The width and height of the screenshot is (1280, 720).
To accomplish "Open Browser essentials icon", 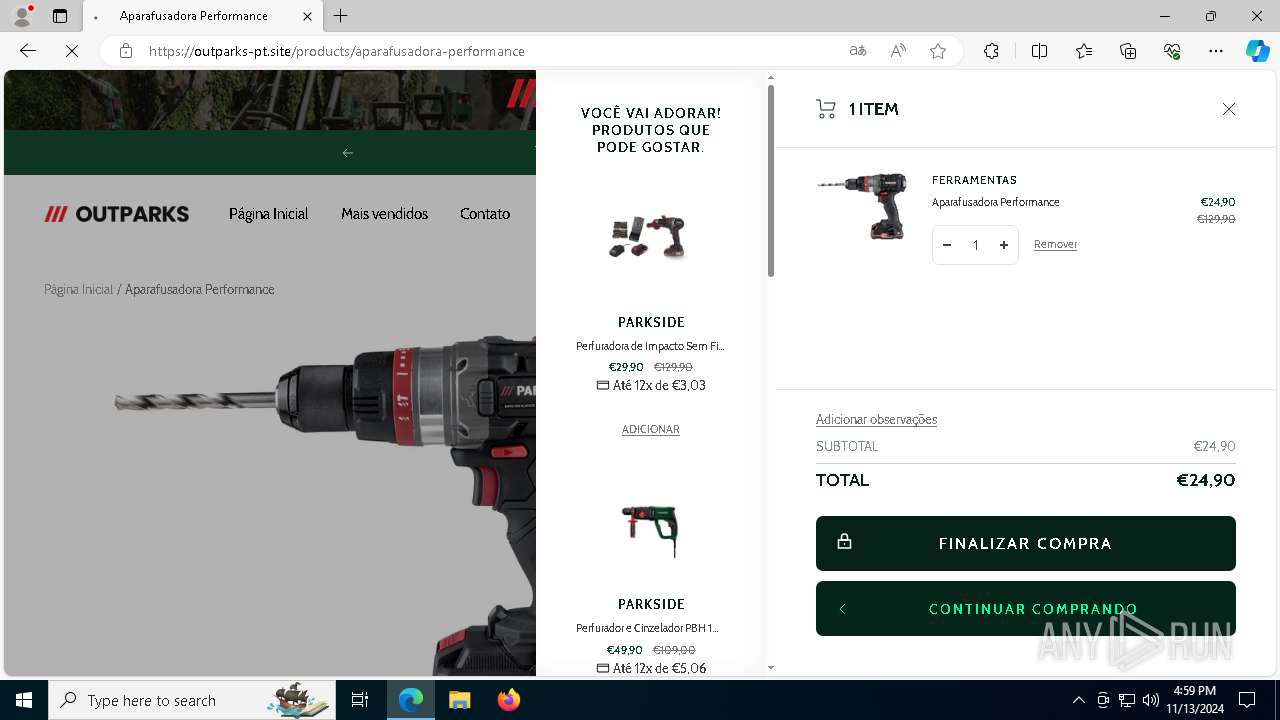I will pyautogui.click(x=1172, y=51).
